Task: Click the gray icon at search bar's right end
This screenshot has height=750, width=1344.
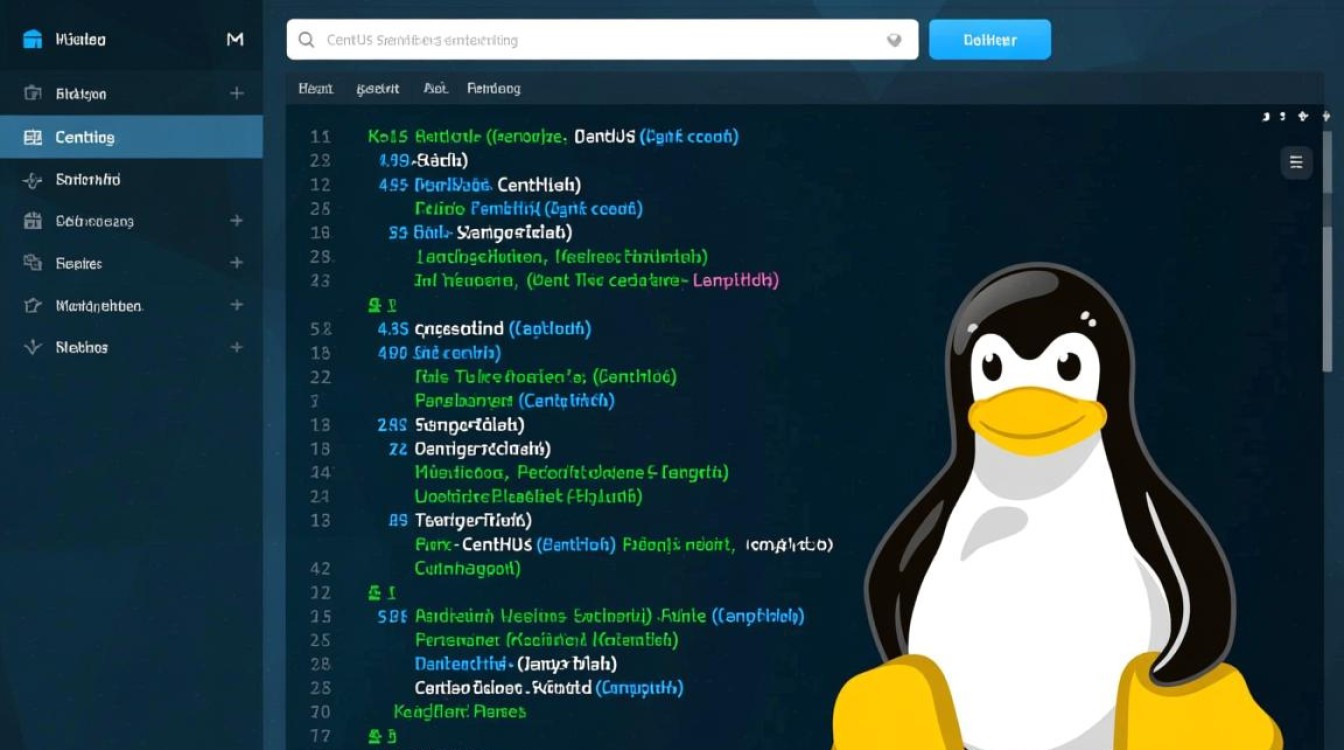Action: click(x=894, y=40)
